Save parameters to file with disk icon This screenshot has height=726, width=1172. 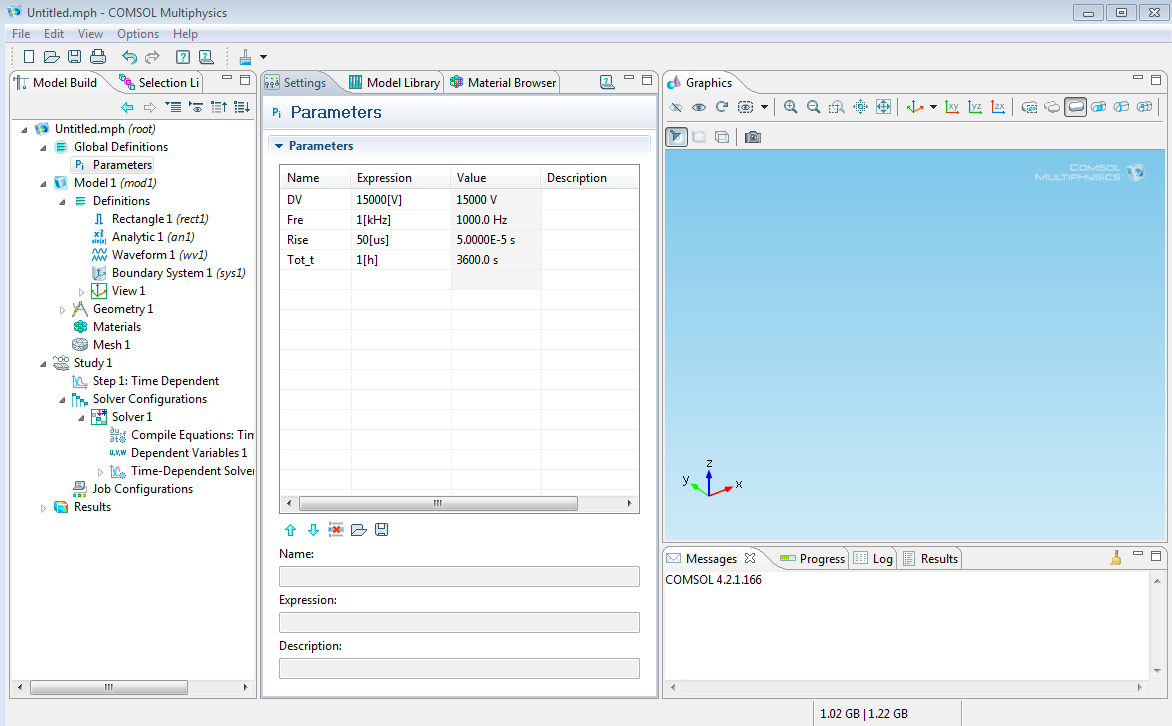click(x=381, y=530)
